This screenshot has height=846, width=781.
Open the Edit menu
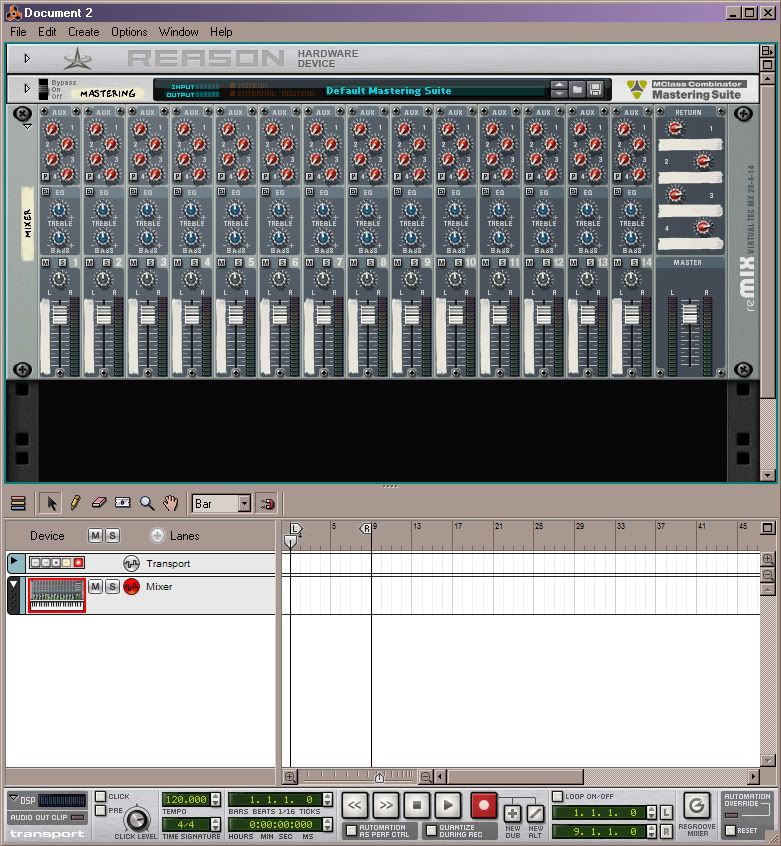pyautogui.click(x=47, y=32)
